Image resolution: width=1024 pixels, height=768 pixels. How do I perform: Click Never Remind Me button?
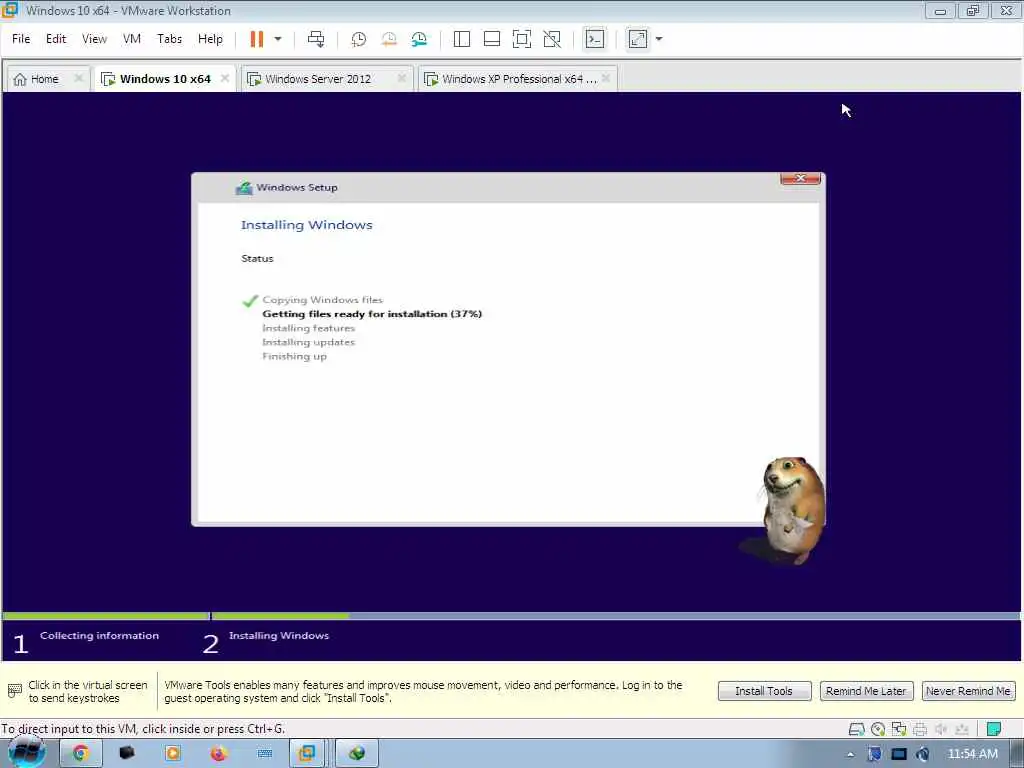pyautogui.click(x=968, y=691)
